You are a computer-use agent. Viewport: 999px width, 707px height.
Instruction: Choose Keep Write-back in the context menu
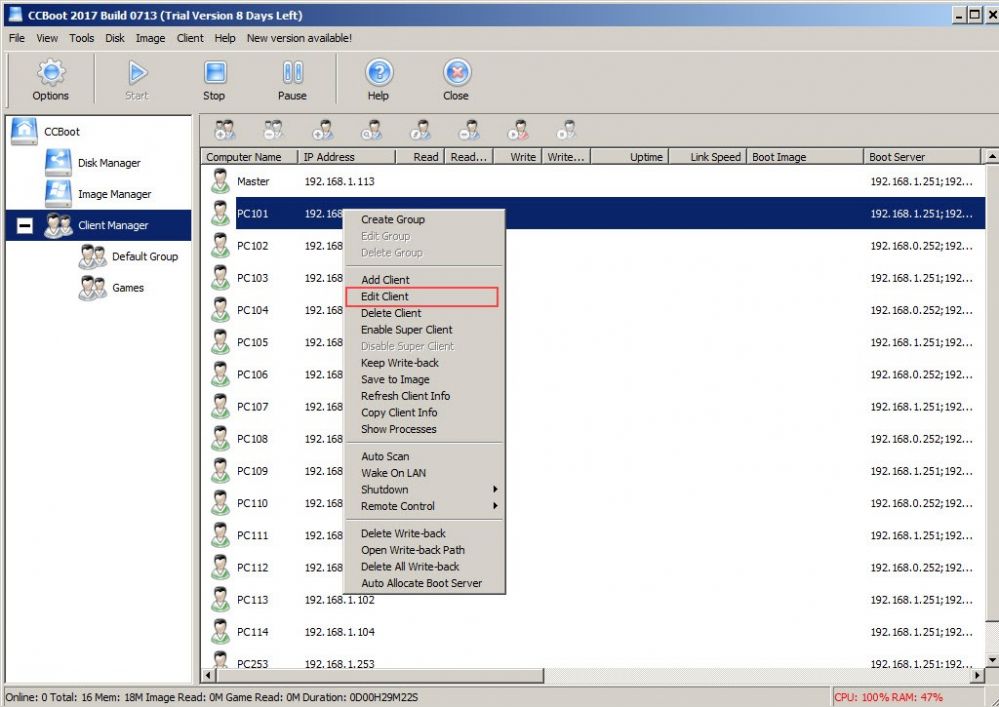pos(424,362)
